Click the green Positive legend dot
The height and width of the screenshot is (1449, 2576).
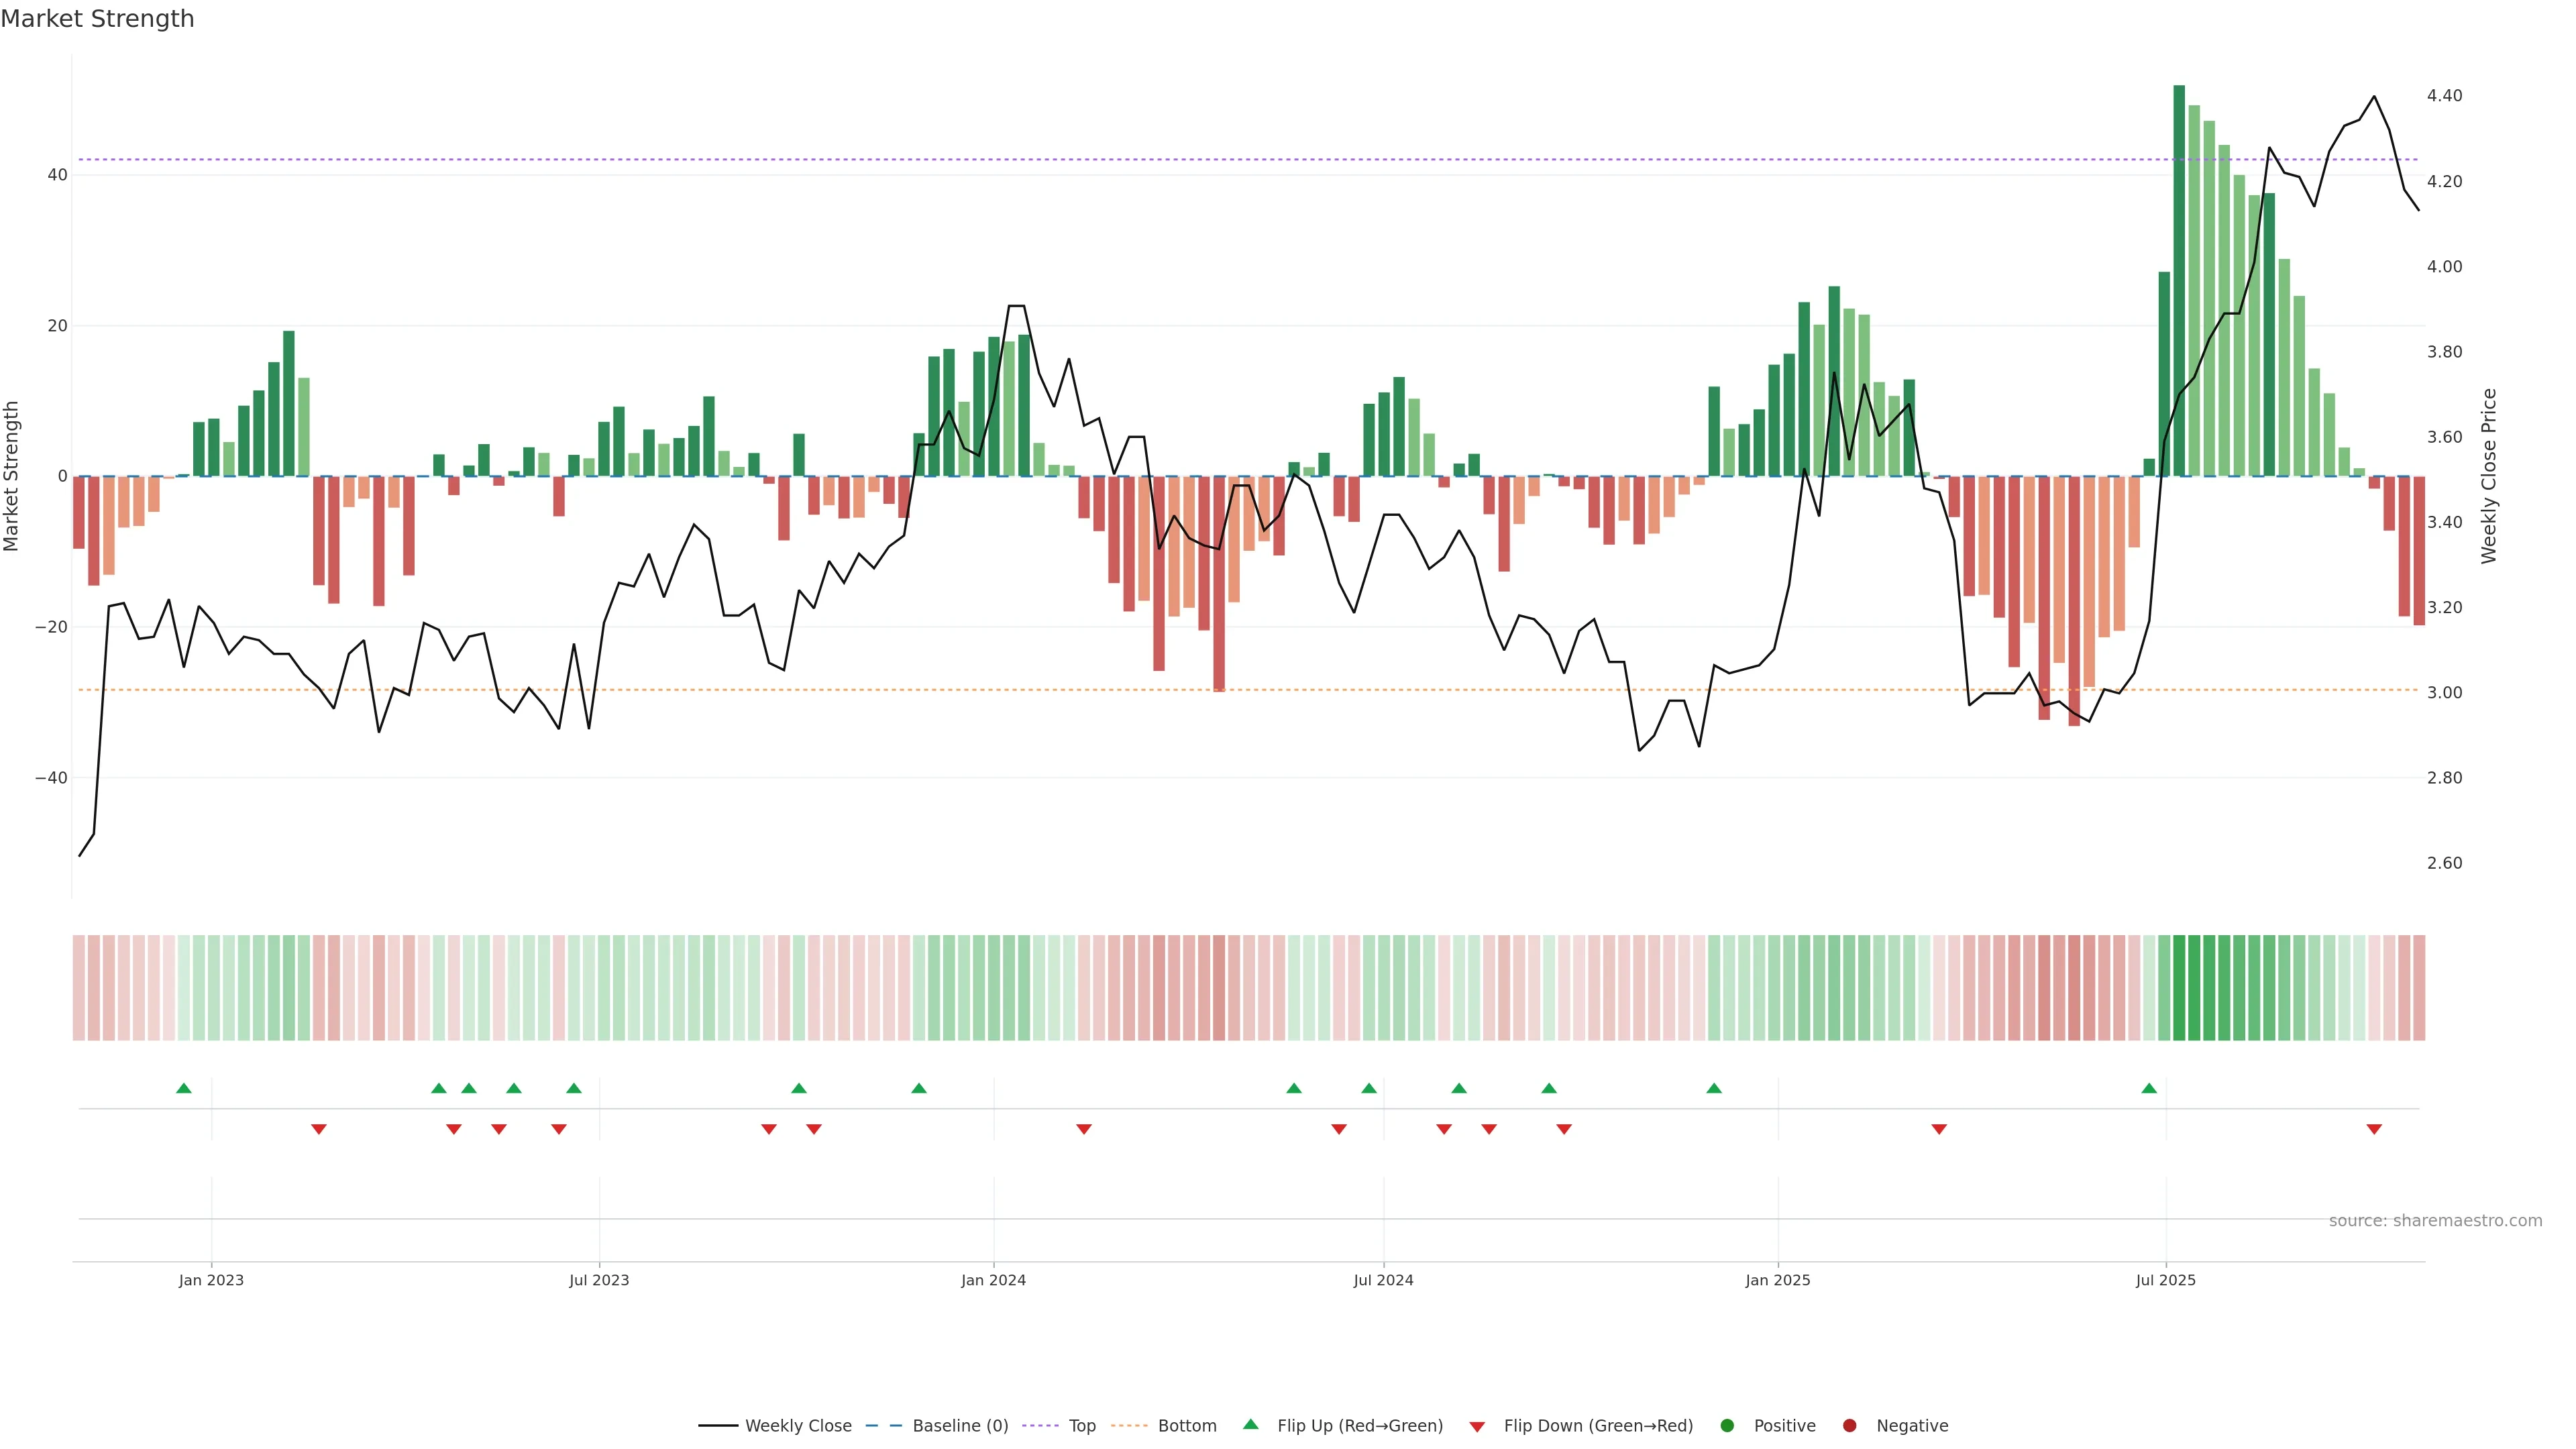[x=1727, y=1426]
